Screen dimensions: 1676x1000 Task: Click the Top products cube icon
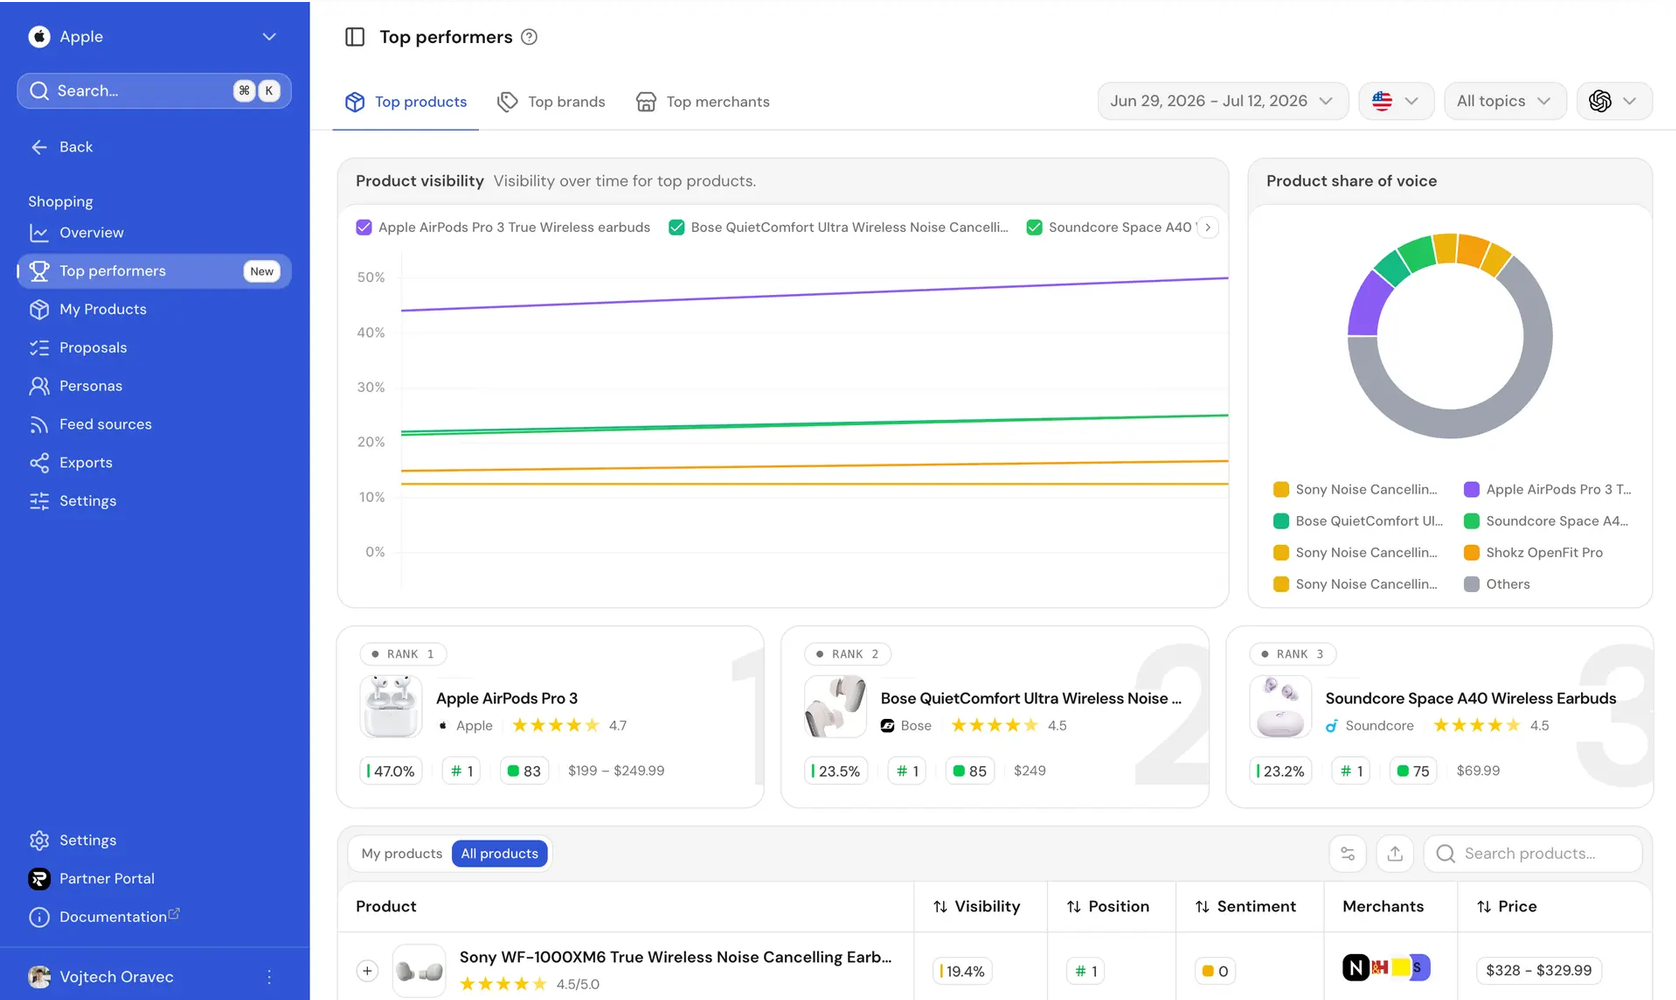[x=355, y=102]
